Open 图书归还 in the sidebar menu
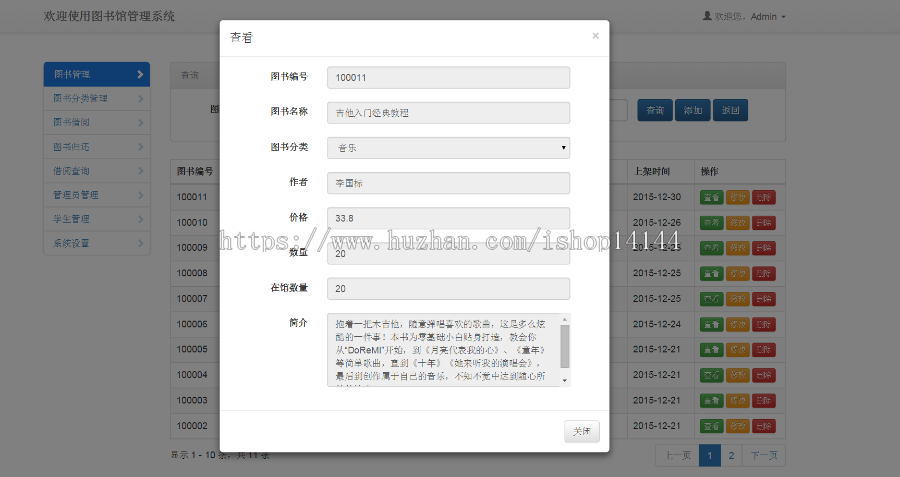This screenshot has height=477, width=900. pyautogui.click(x=96, y=147)
